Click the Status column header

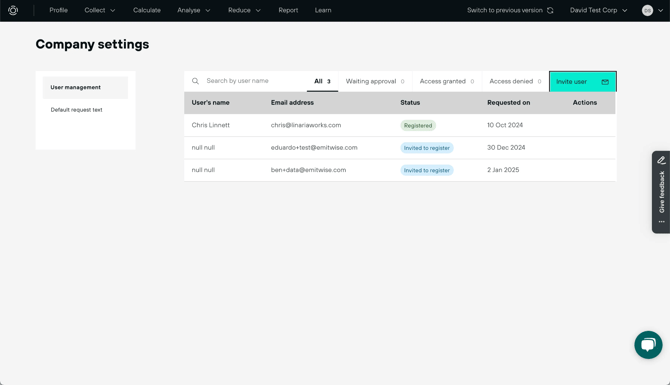[x=410, y=103]
